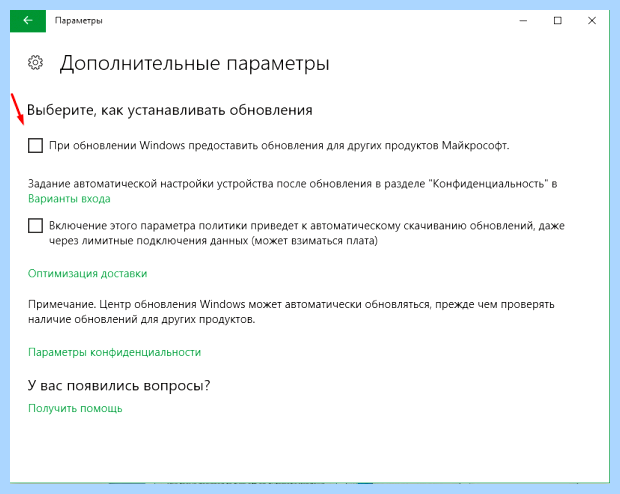Maximize the Параметры window

tap(558, 21)
